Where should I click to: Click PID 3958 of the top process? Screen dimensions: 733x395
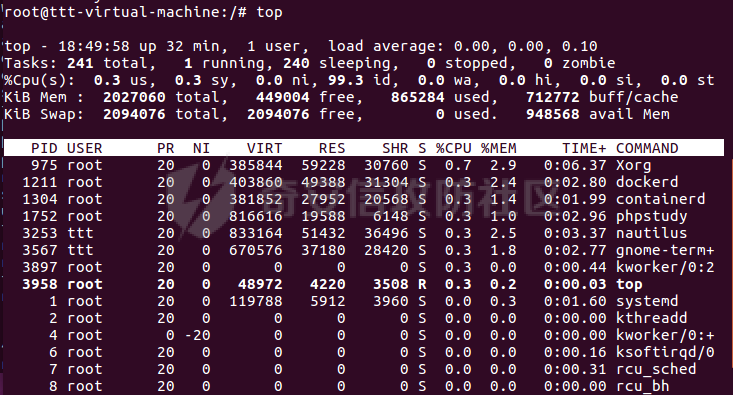pyautogui.click(x=40, y=284)
